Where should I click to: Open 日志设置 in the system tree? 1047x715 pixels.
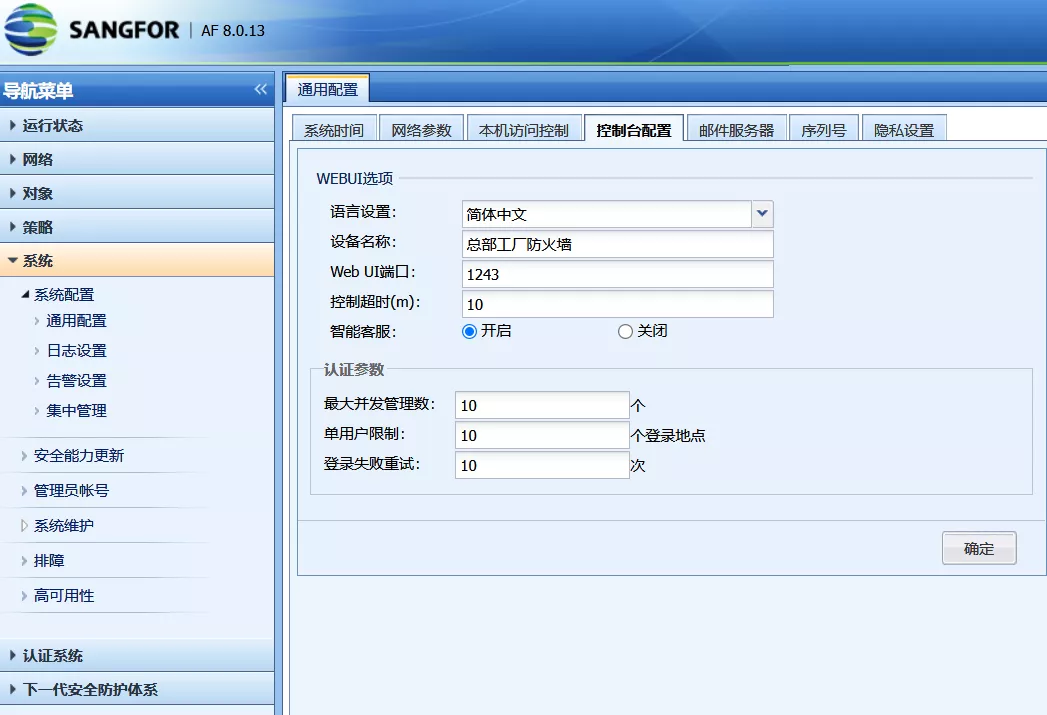coord(76,351)
